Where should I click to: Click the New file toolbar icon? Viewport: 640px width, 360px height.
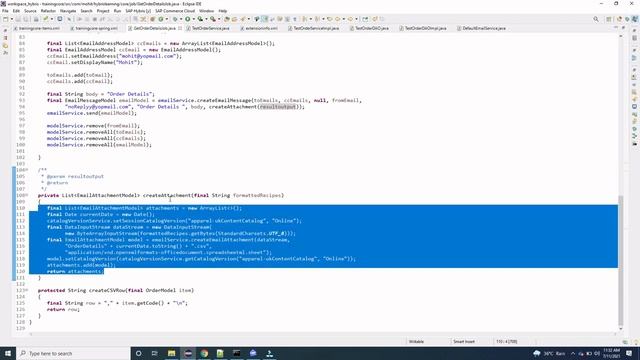(6, 19)
